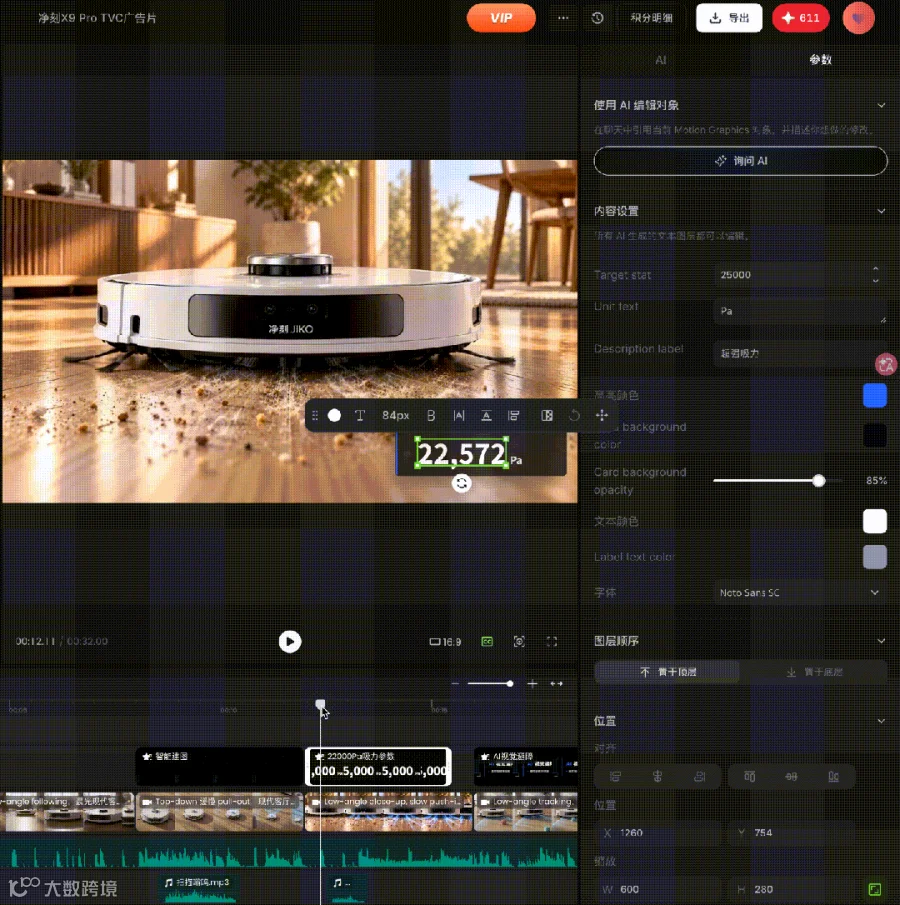Select the bring-to-top layer order option
This screenshot has height=905, width=900.
tap(667, 672)
